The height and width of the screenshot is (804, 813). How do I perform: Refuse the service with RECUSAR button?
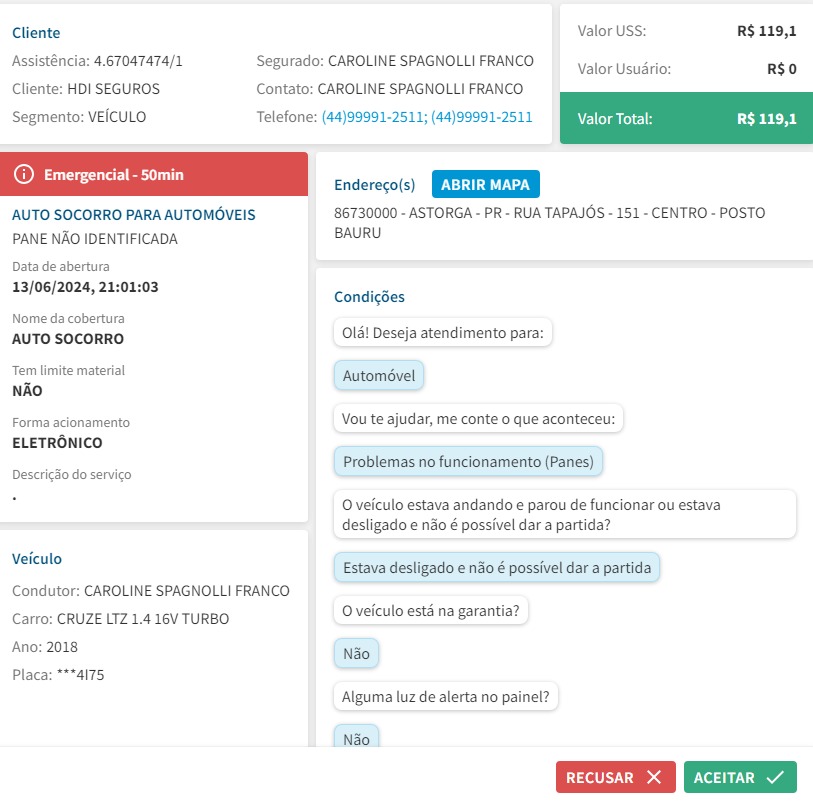pos(613,778)
